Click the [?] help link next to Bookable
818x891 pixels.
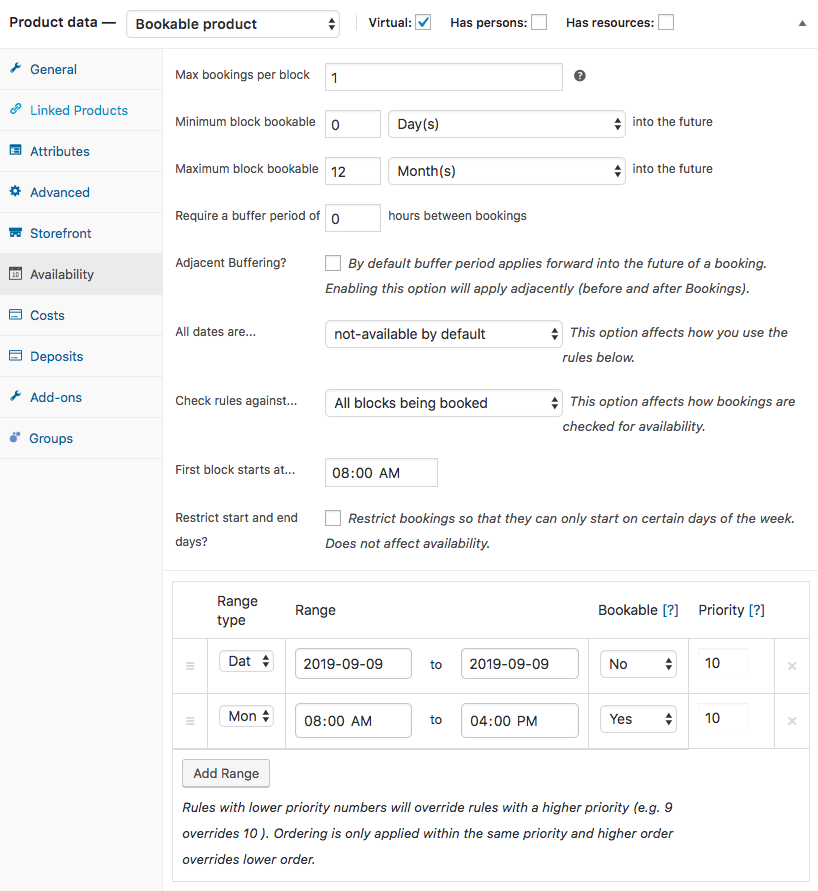pyautogui.click(x=670, y=610)
